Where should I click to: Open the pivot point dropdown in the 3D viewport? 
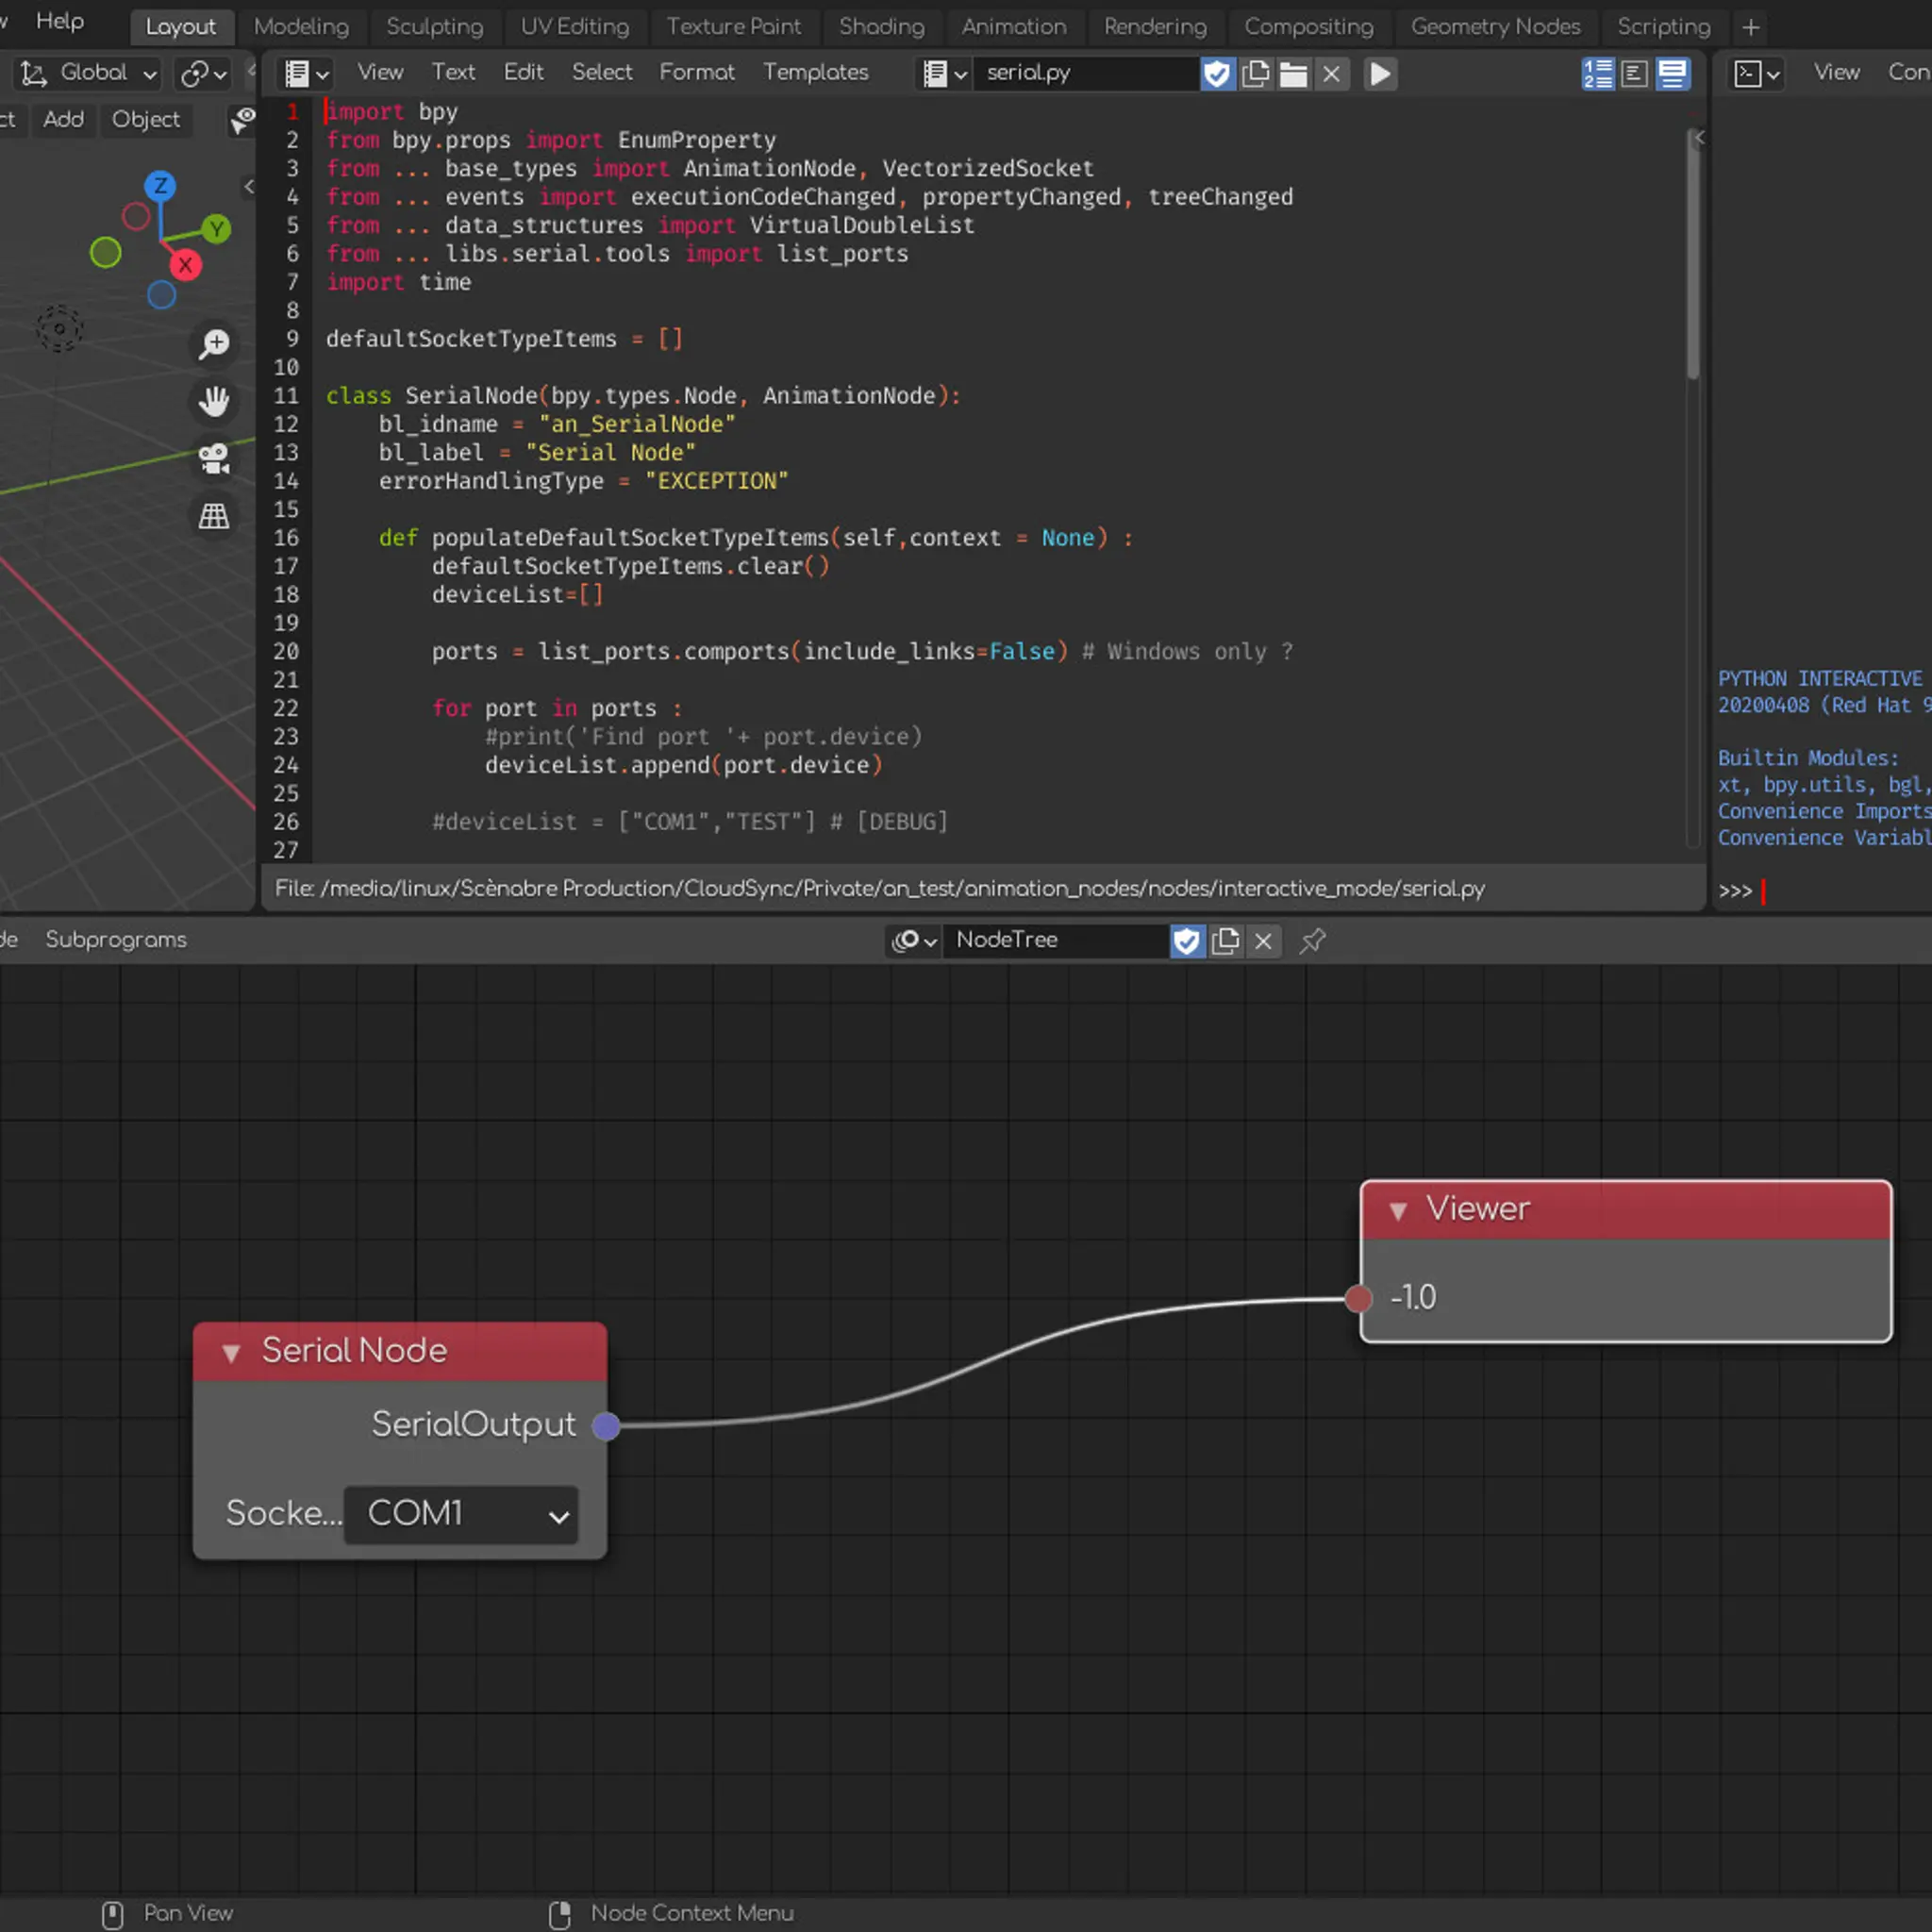203,73
